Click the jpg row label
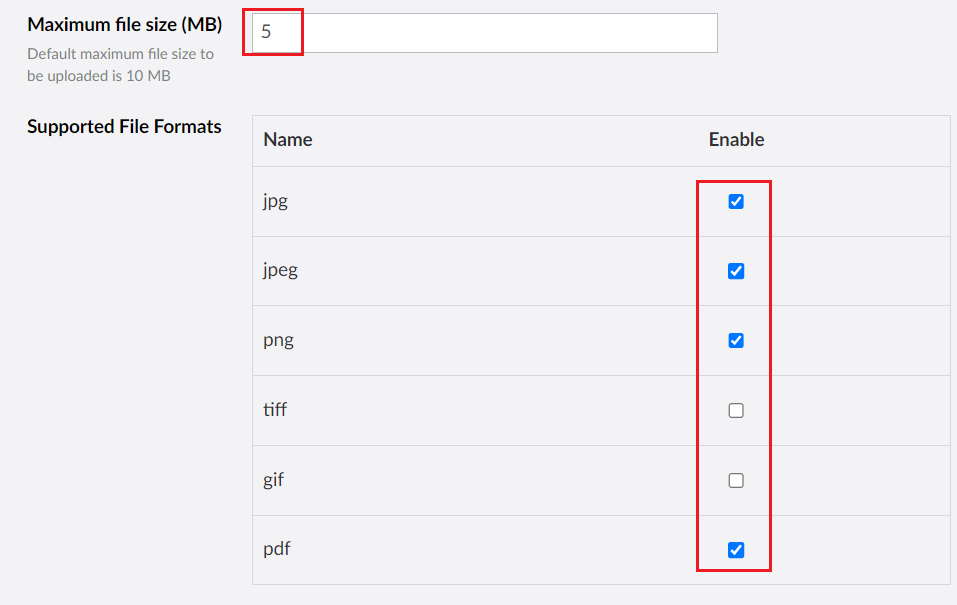 (x=275, y=201)
